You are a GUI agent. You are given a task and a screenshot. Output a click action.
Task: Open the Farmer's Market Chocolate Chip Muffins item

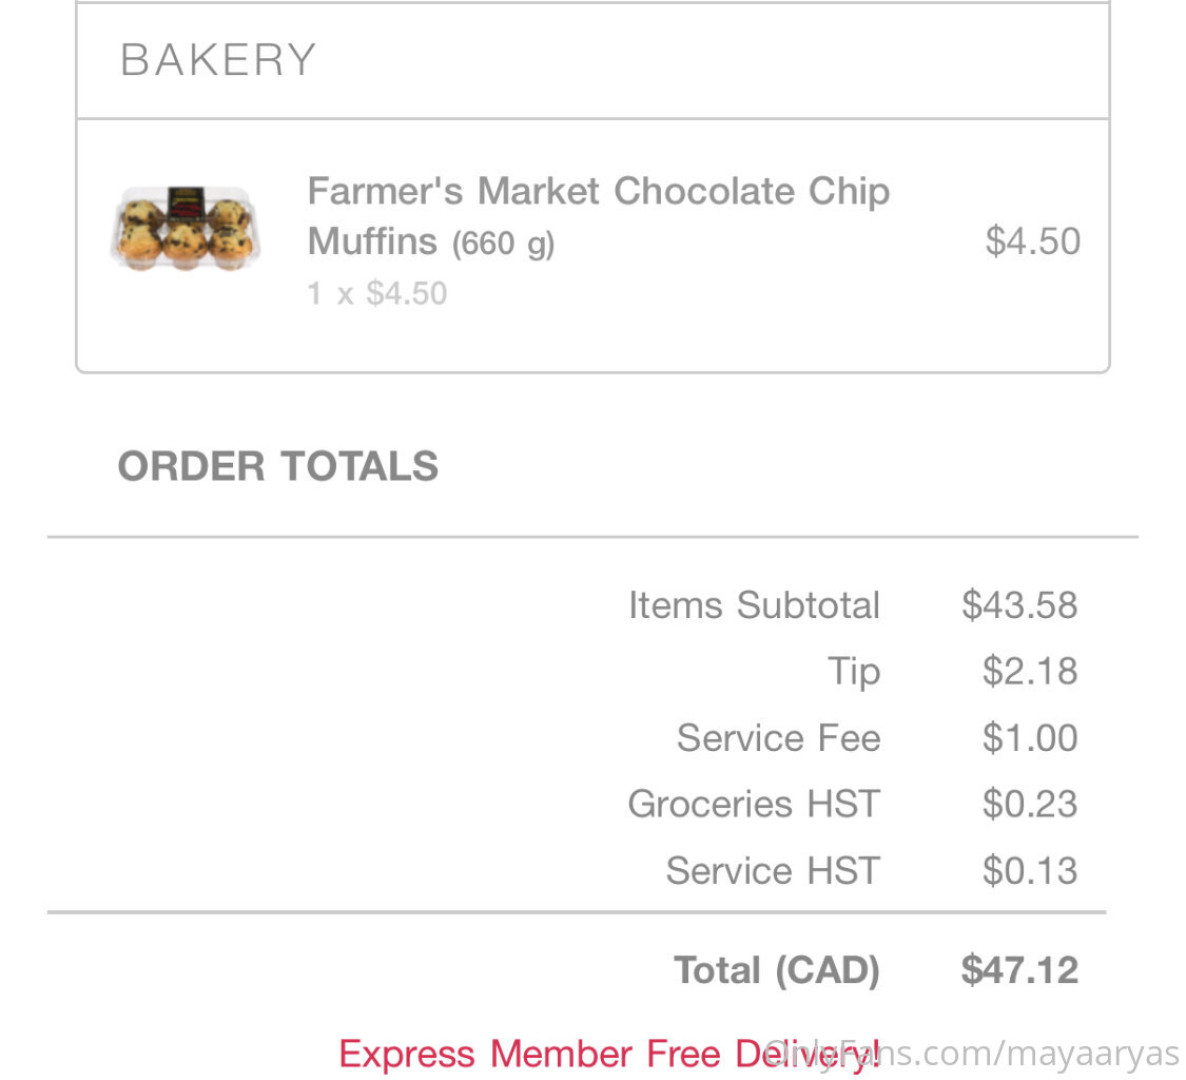598,215
